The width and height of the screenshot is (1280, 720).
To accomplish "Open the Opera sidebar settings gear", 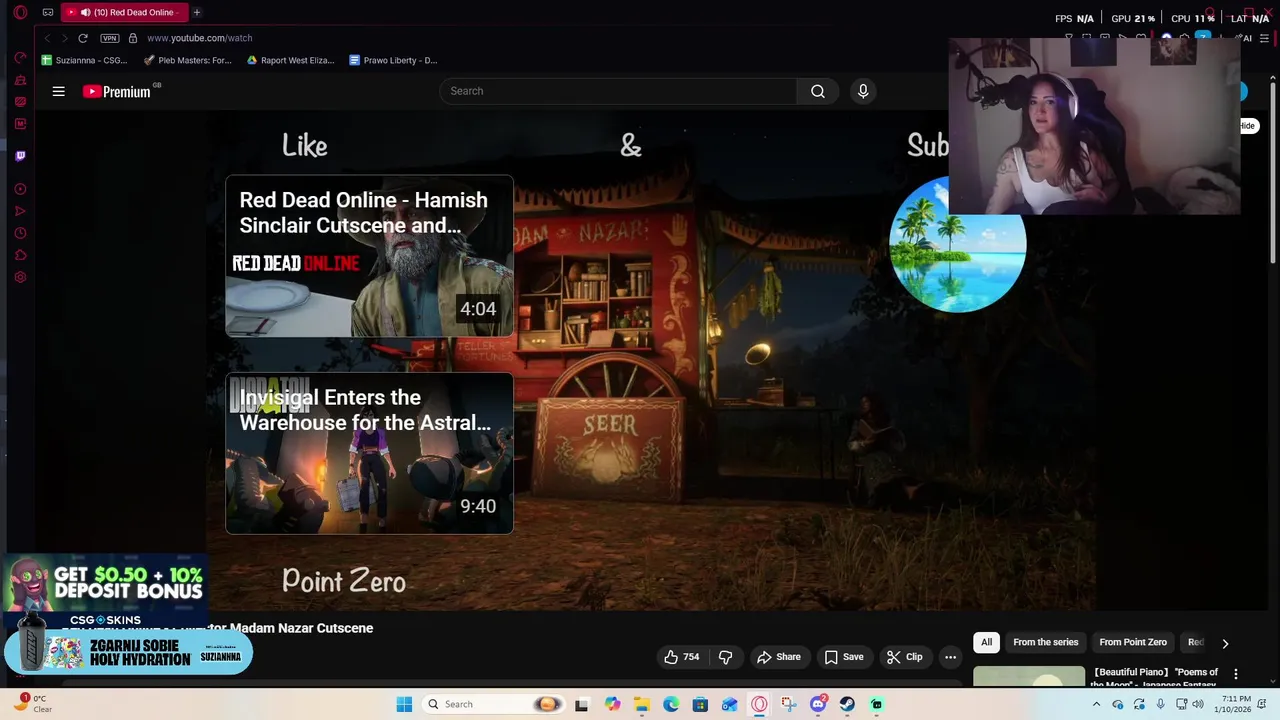I will pos(20,277).
